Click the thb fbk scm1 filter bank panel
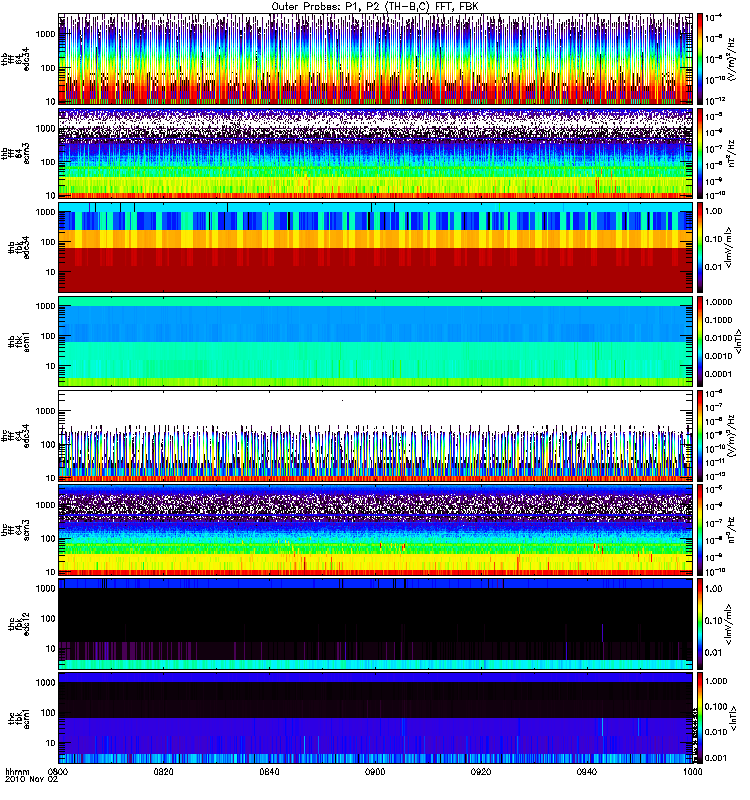The height and width of the screenshot is (800, 750). tap(376, 341)
